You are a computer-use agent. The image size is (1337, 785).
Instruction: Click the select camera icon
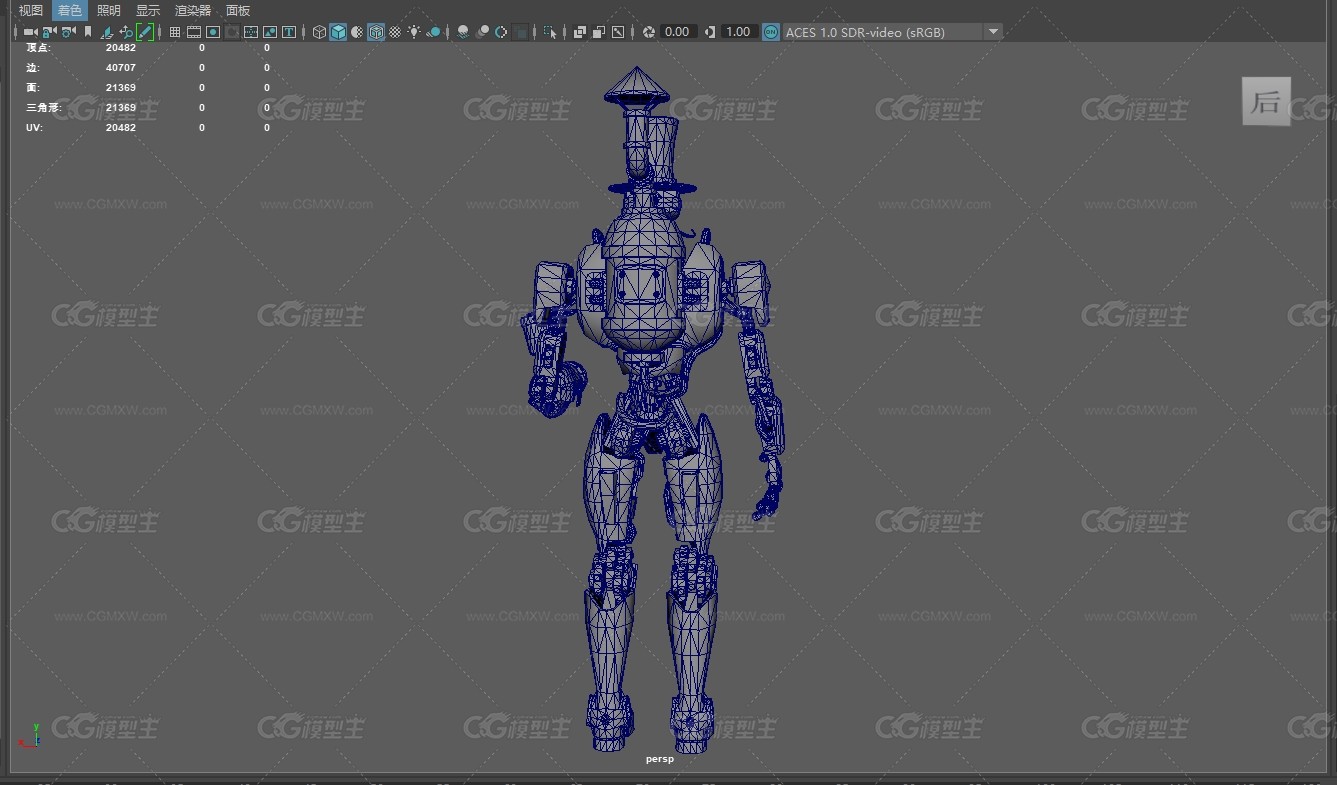(31, 32)
